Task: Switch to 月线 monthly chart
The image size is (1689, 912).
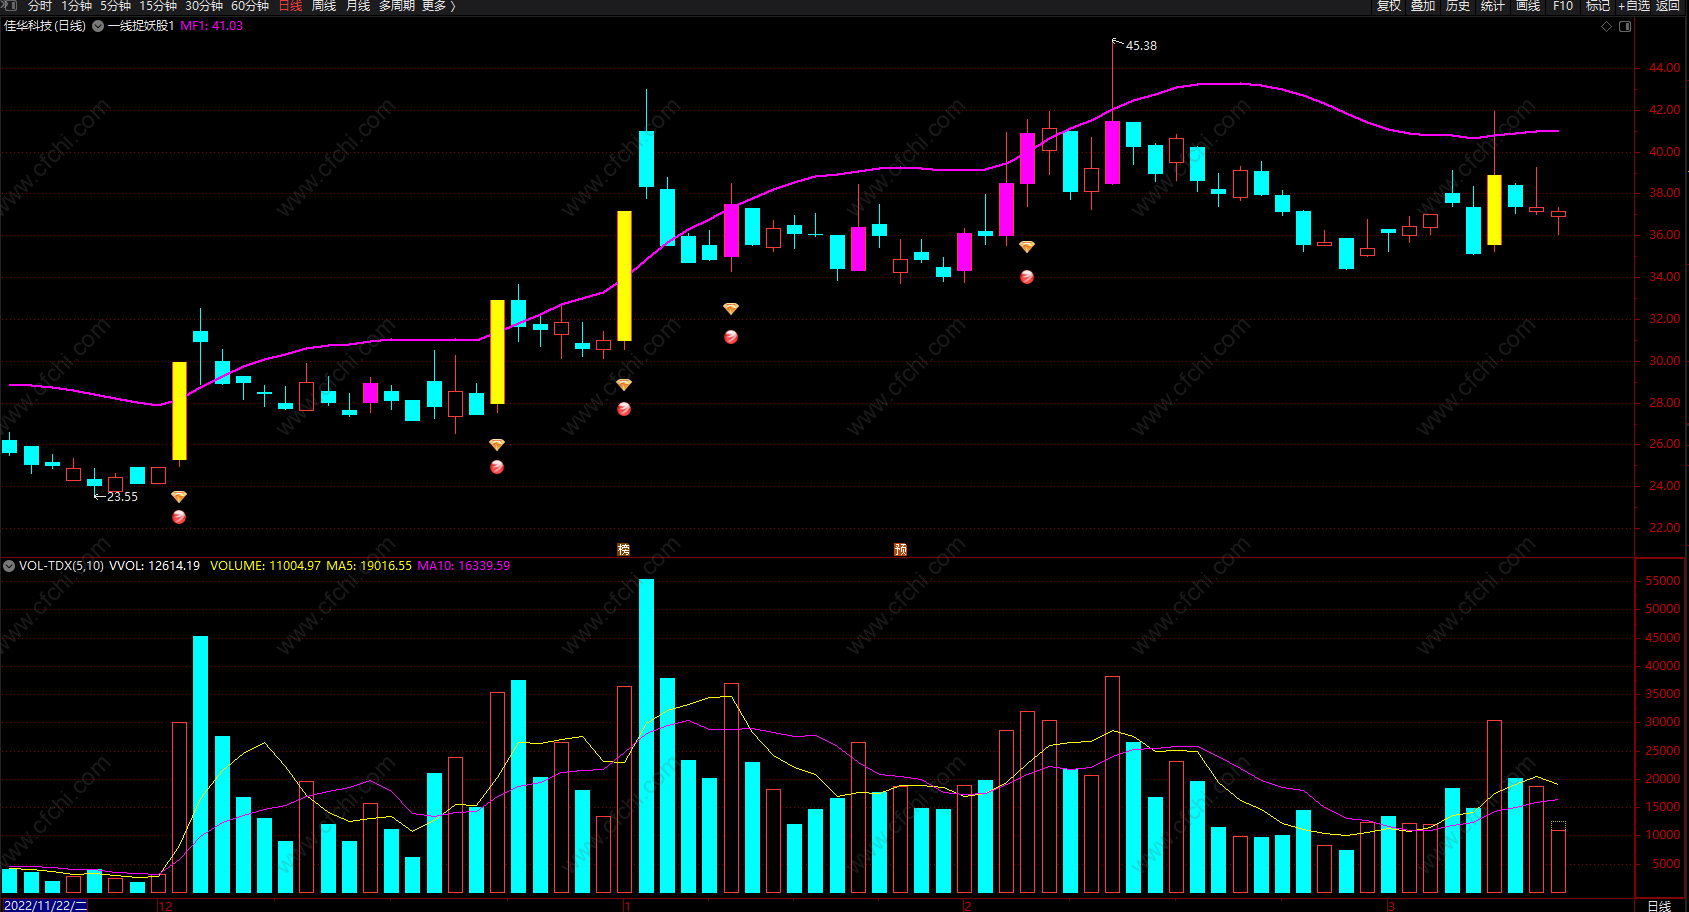Action: (x=357, y=6)
